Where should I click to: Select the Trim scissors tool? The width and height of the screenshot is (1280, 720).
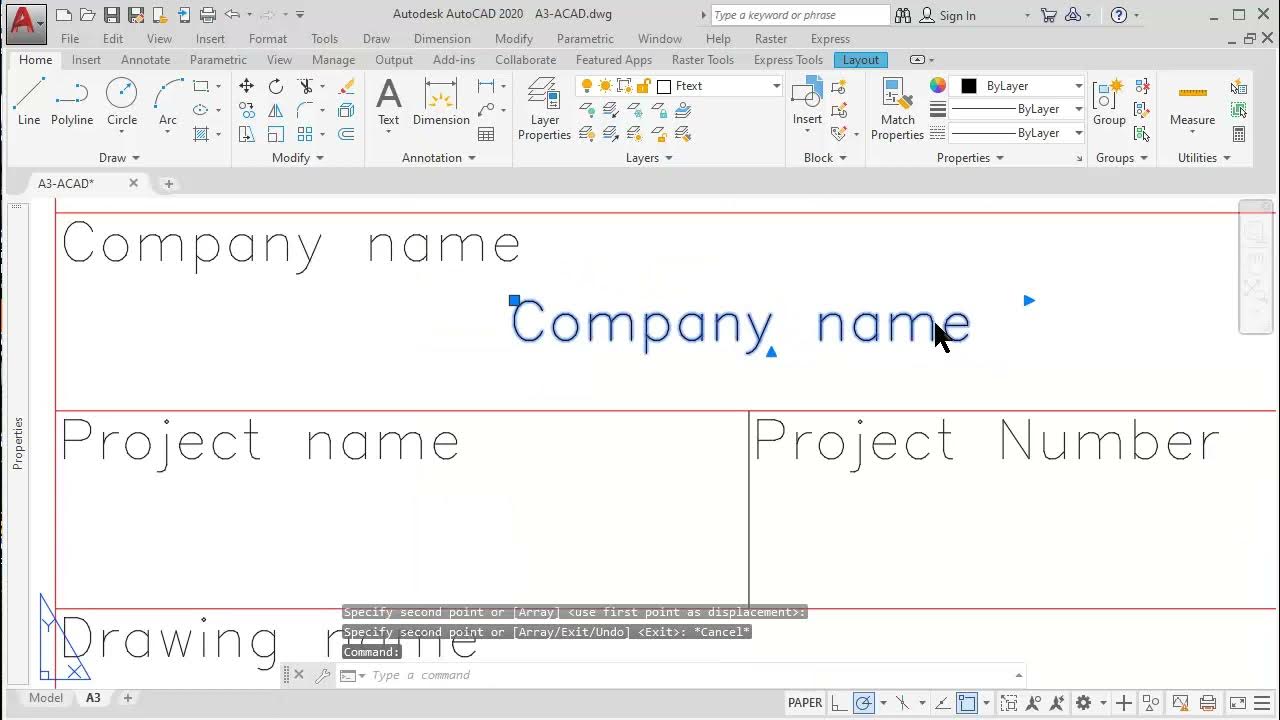tap(306, 86)
